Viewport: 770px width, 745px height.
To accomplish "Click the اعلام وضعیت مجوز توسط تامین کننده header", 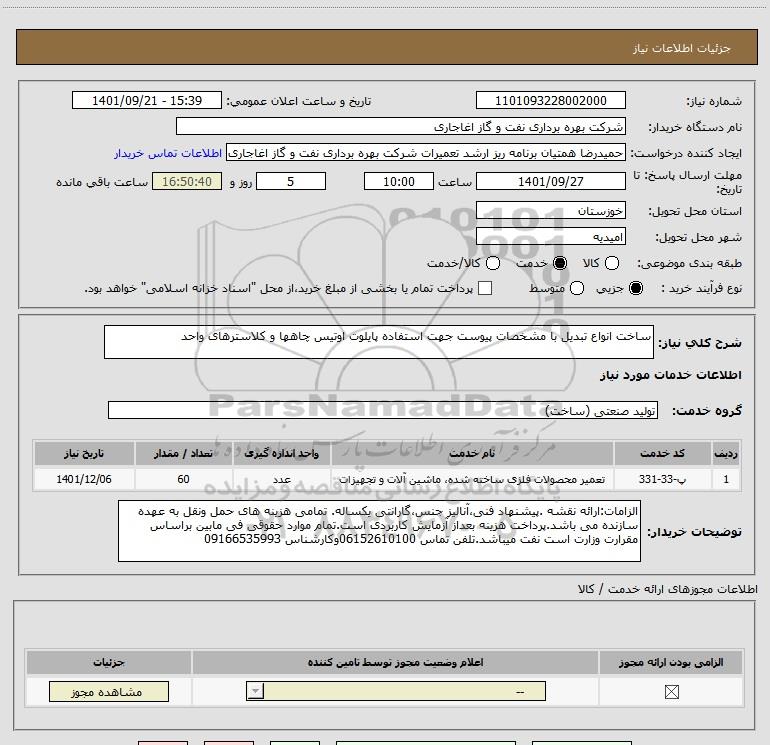I will tap(395, 662).
